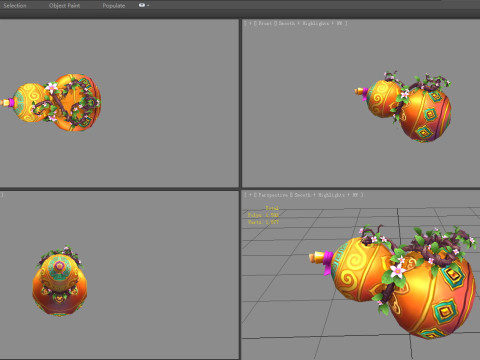480x360 pixels.
Task: Click the Perspective view label menu
Action: [273, 195]
